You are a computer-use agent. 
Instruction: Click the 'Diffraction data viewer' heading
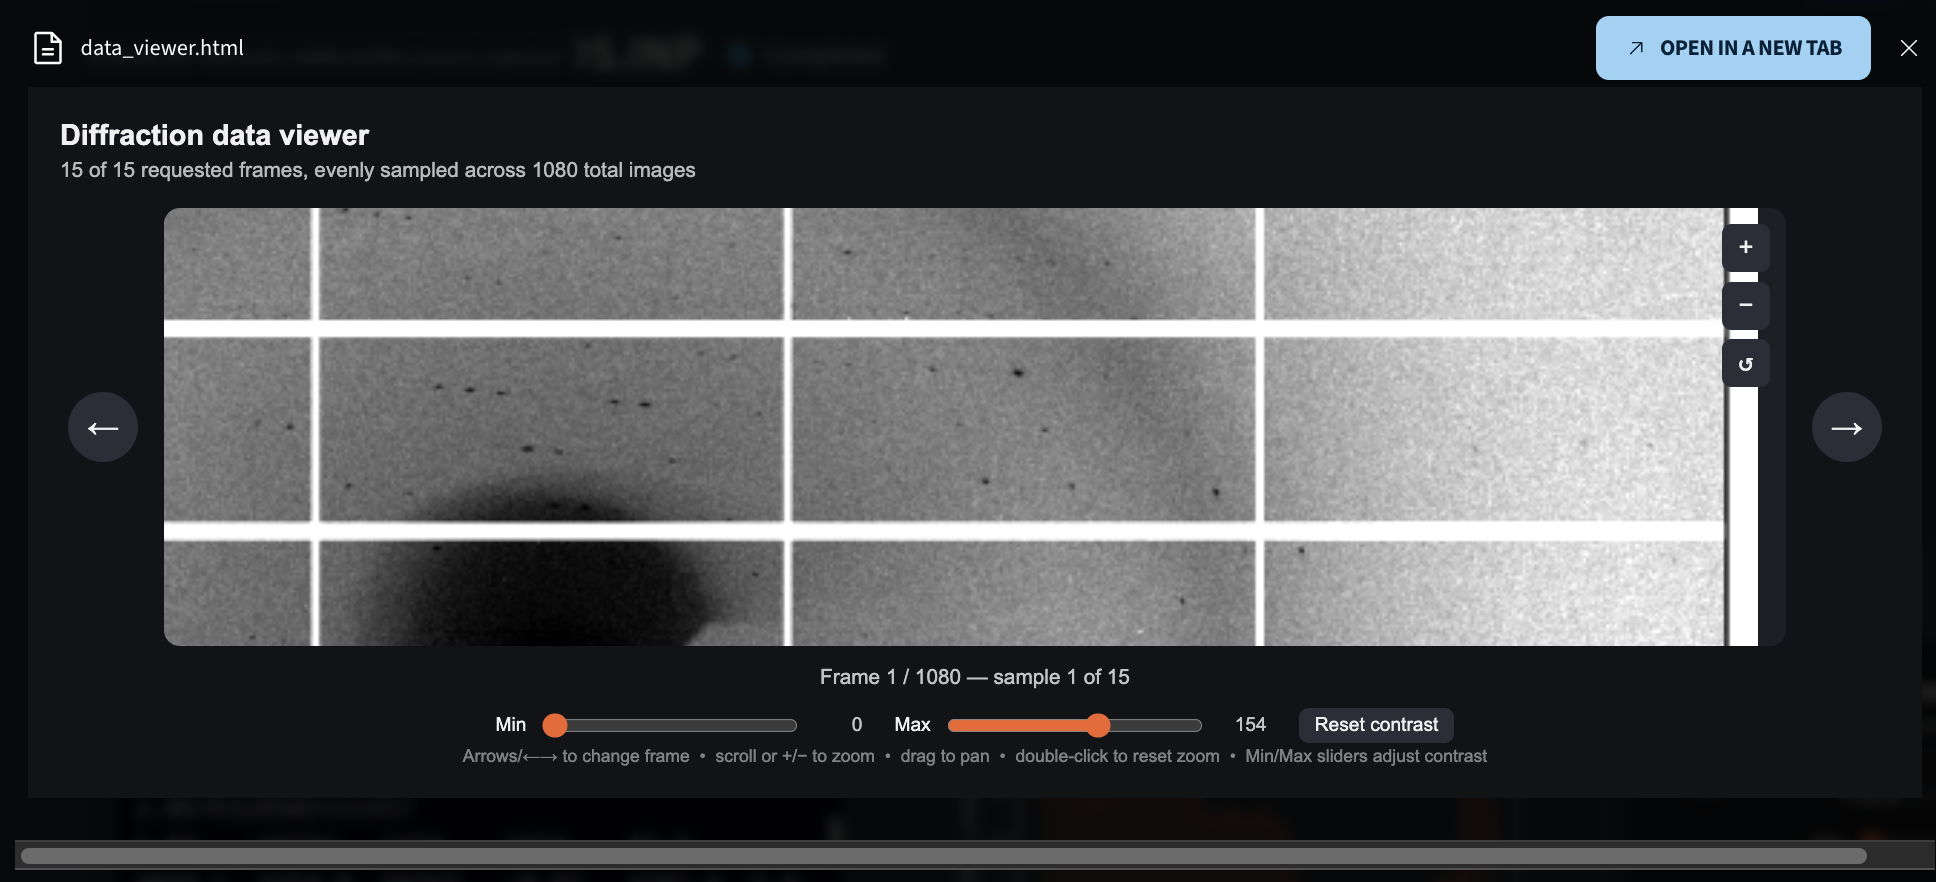coord(214,135)
